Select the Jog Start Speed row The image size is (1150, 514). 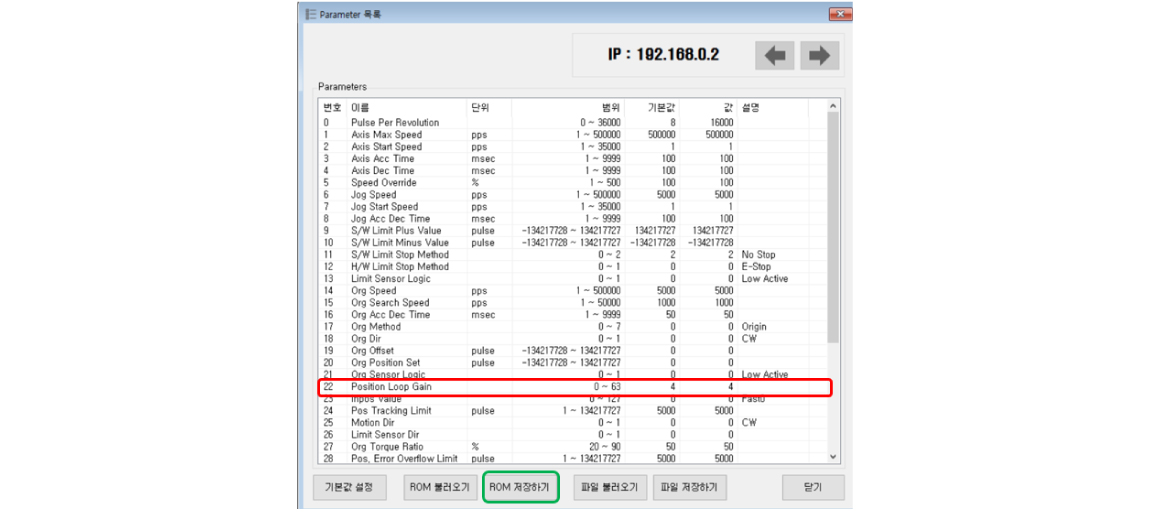click(572, 207)
